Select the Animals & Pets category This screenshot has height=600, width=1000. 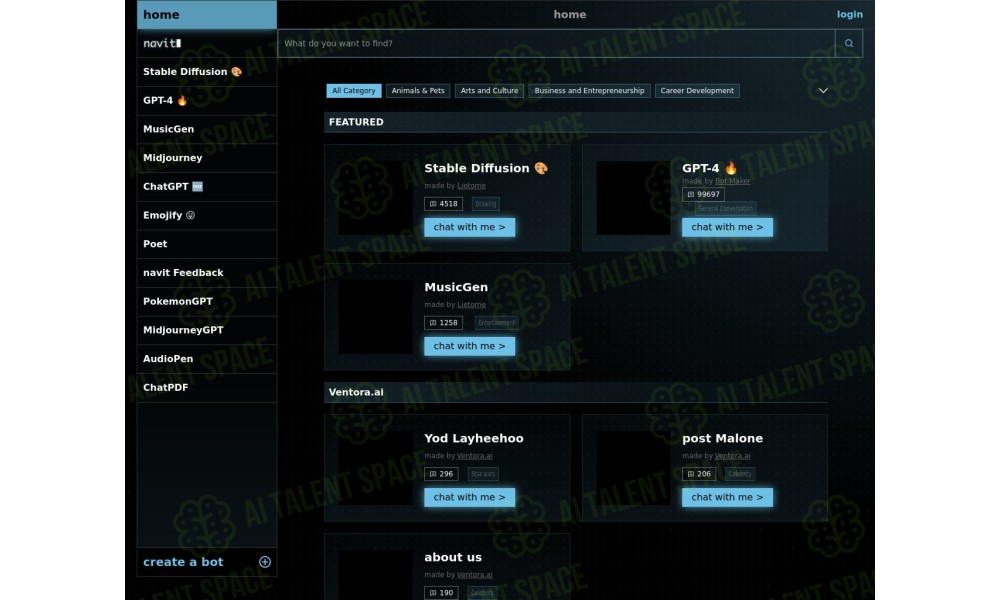418,91
